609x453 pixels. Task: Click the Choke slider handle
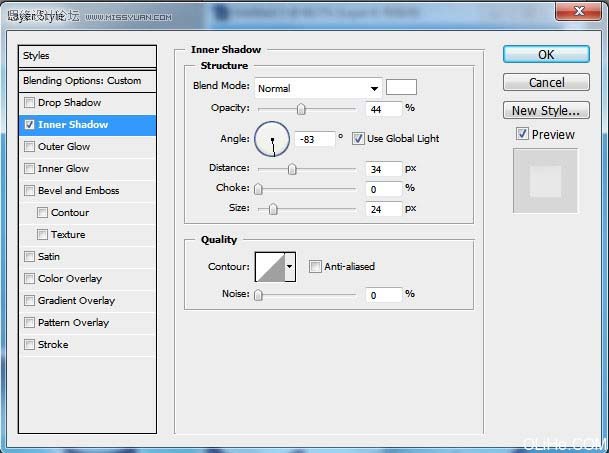pyautogui.click(x=258, y=189)
